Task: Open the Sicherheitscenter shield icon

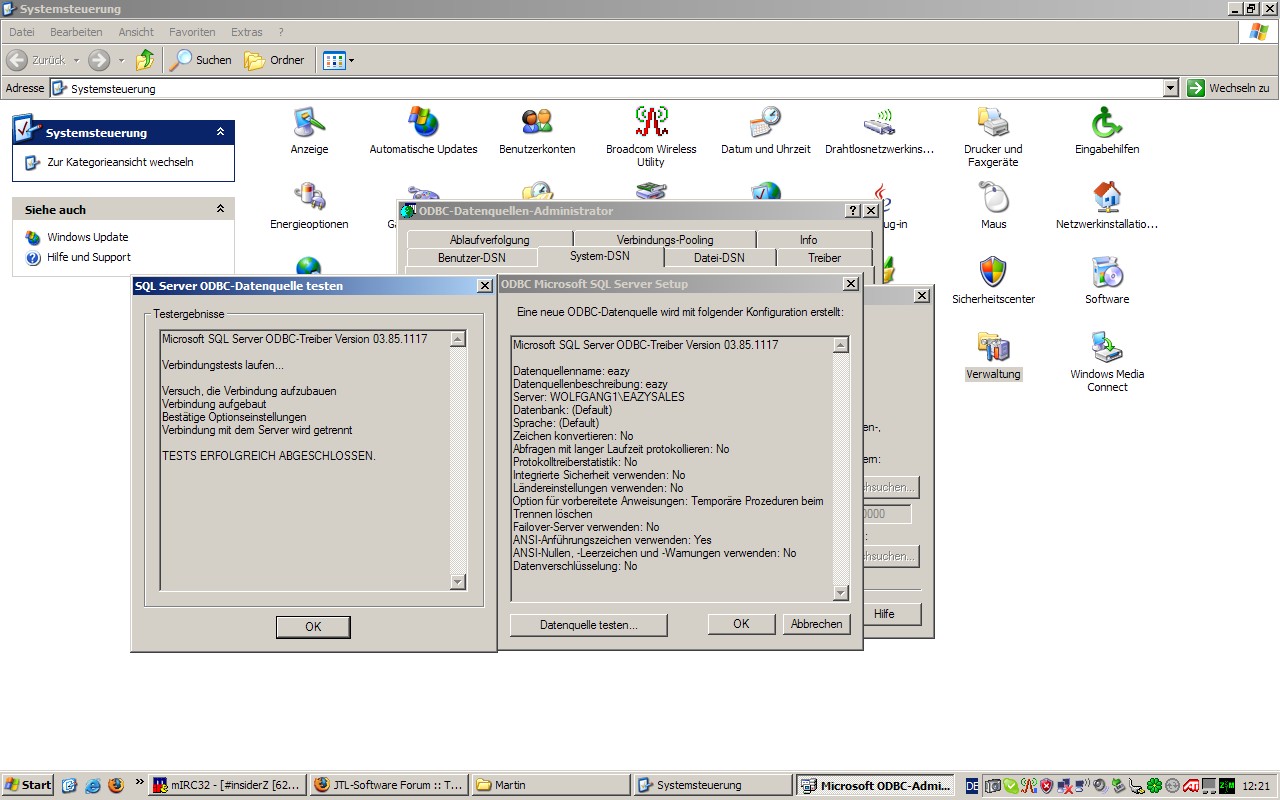Action: pos(994,272)
